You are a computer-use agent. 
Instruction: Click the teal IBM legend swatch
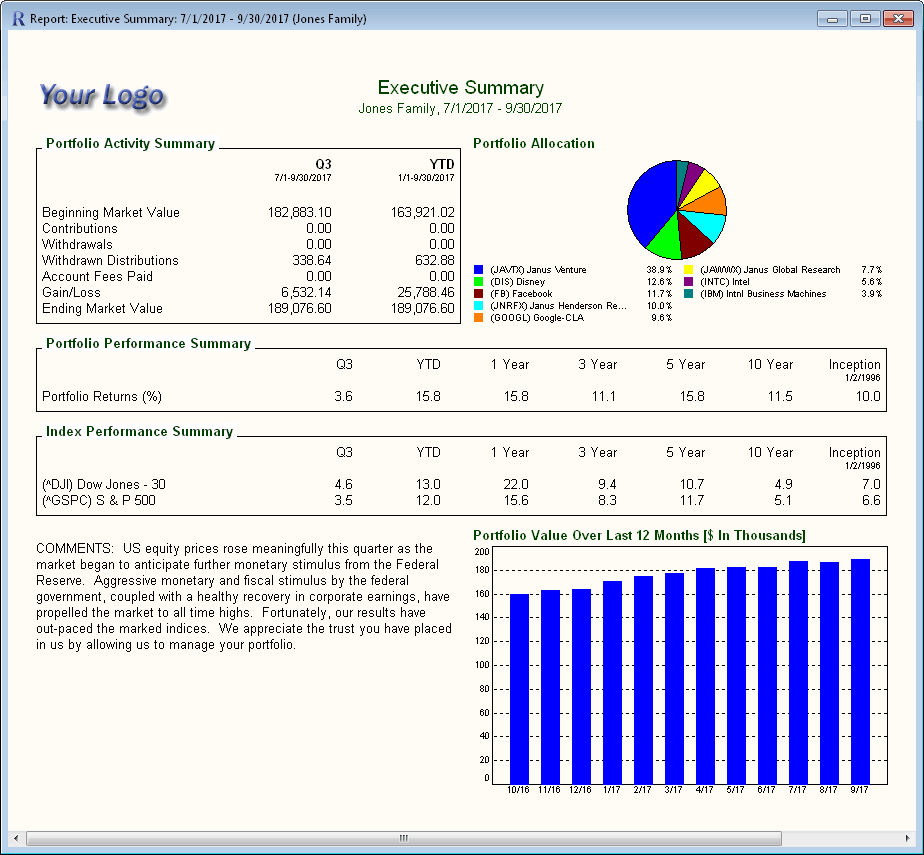click(688, 293)
